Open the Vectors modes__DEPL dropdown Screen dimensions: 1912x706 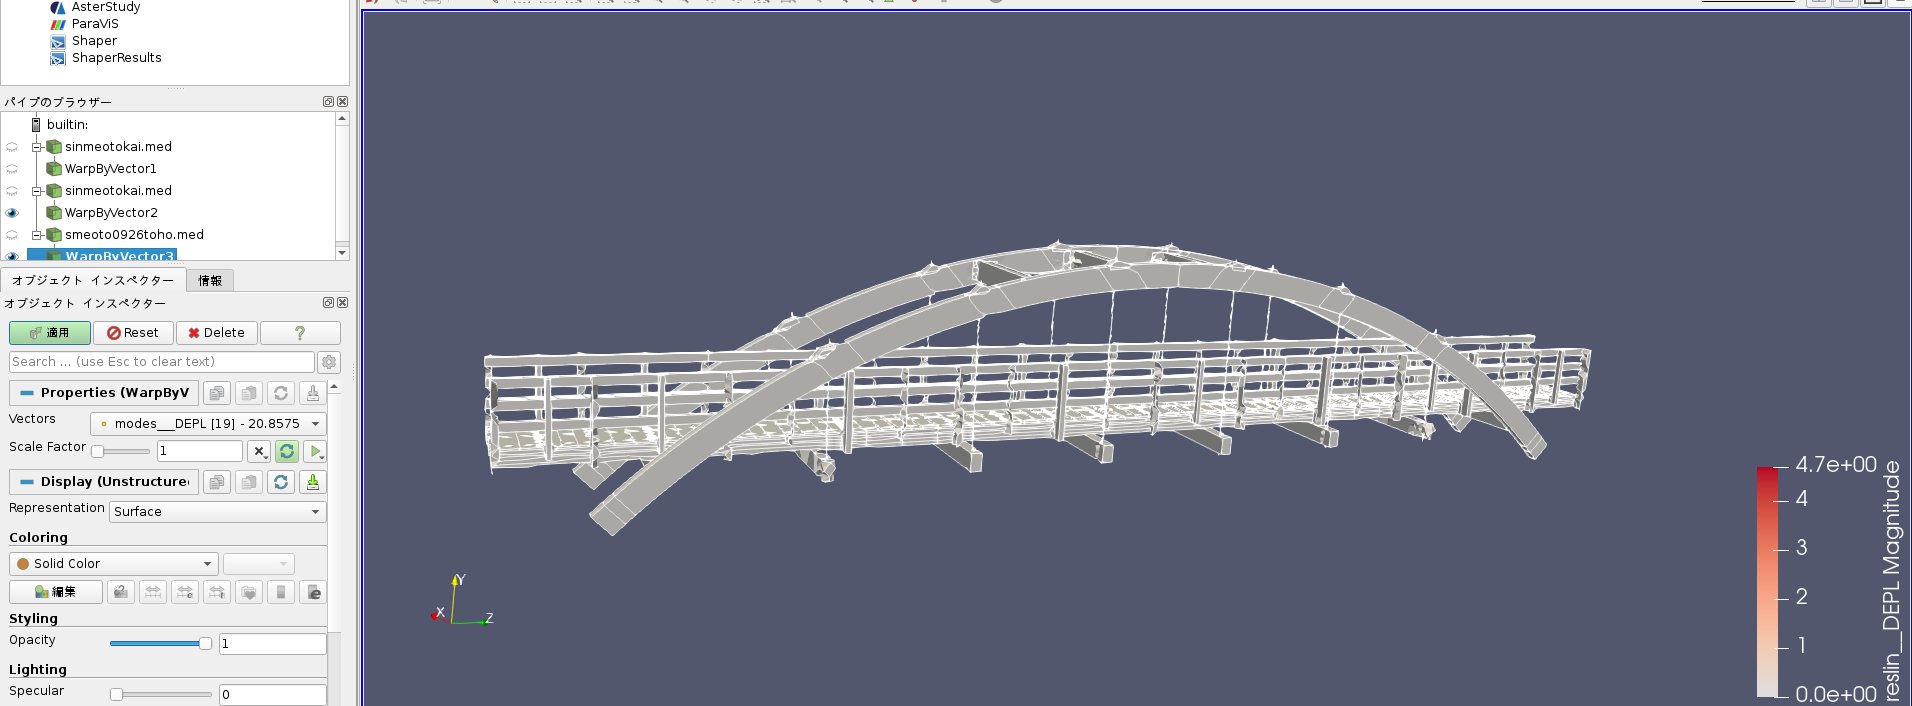(208, 424)
